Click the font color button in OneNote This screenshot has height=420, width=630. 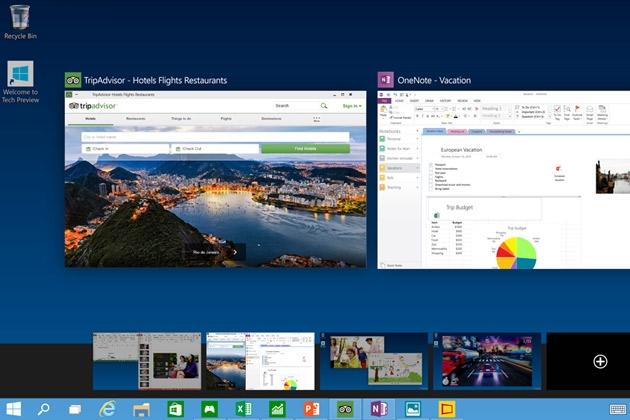tap(456, 116)
